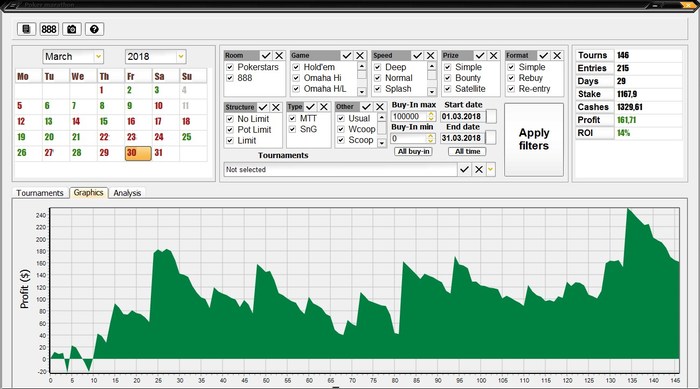Select all Format filters with the tick icon
Image resolution: width=700 pixels, height=389 pixels.
544,55
